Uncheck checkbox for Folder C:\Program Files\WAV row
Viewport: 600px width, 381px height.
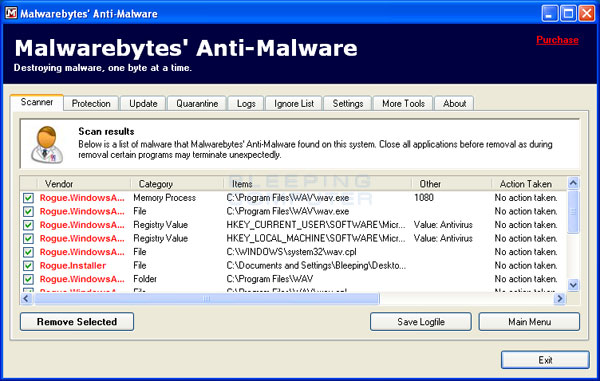[x=28, y=279]
